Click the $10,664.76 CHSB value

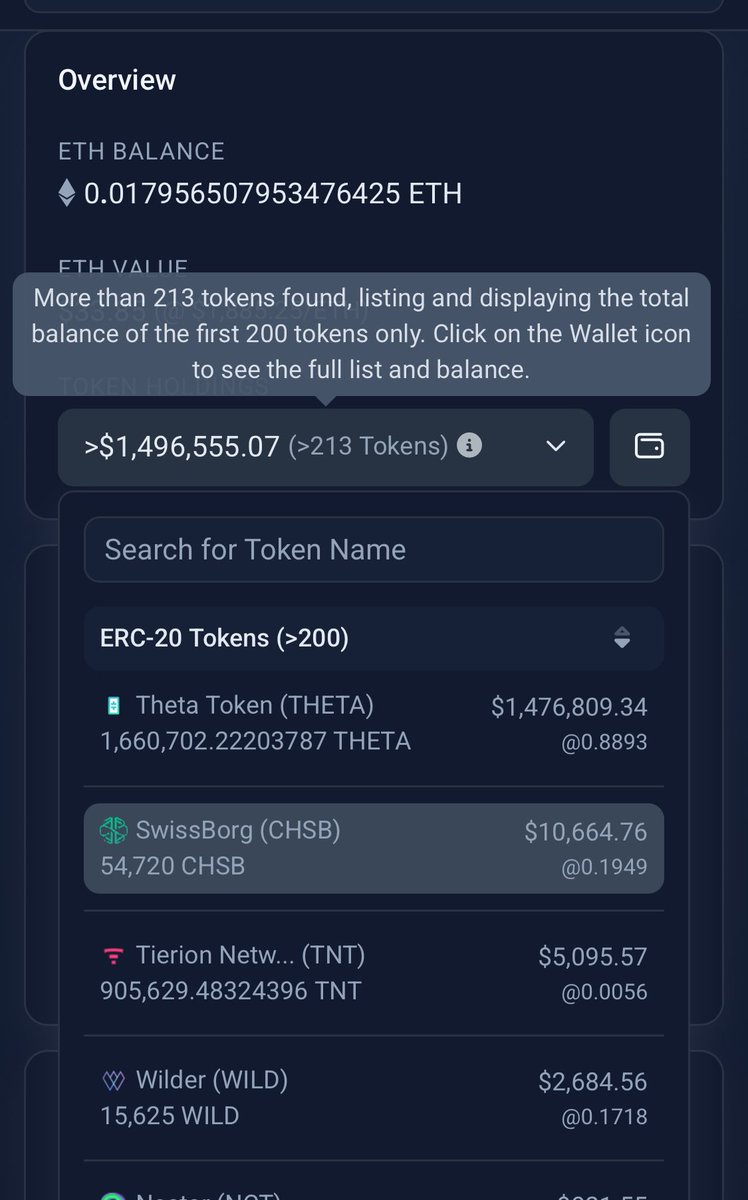click(x=586, y=832)
